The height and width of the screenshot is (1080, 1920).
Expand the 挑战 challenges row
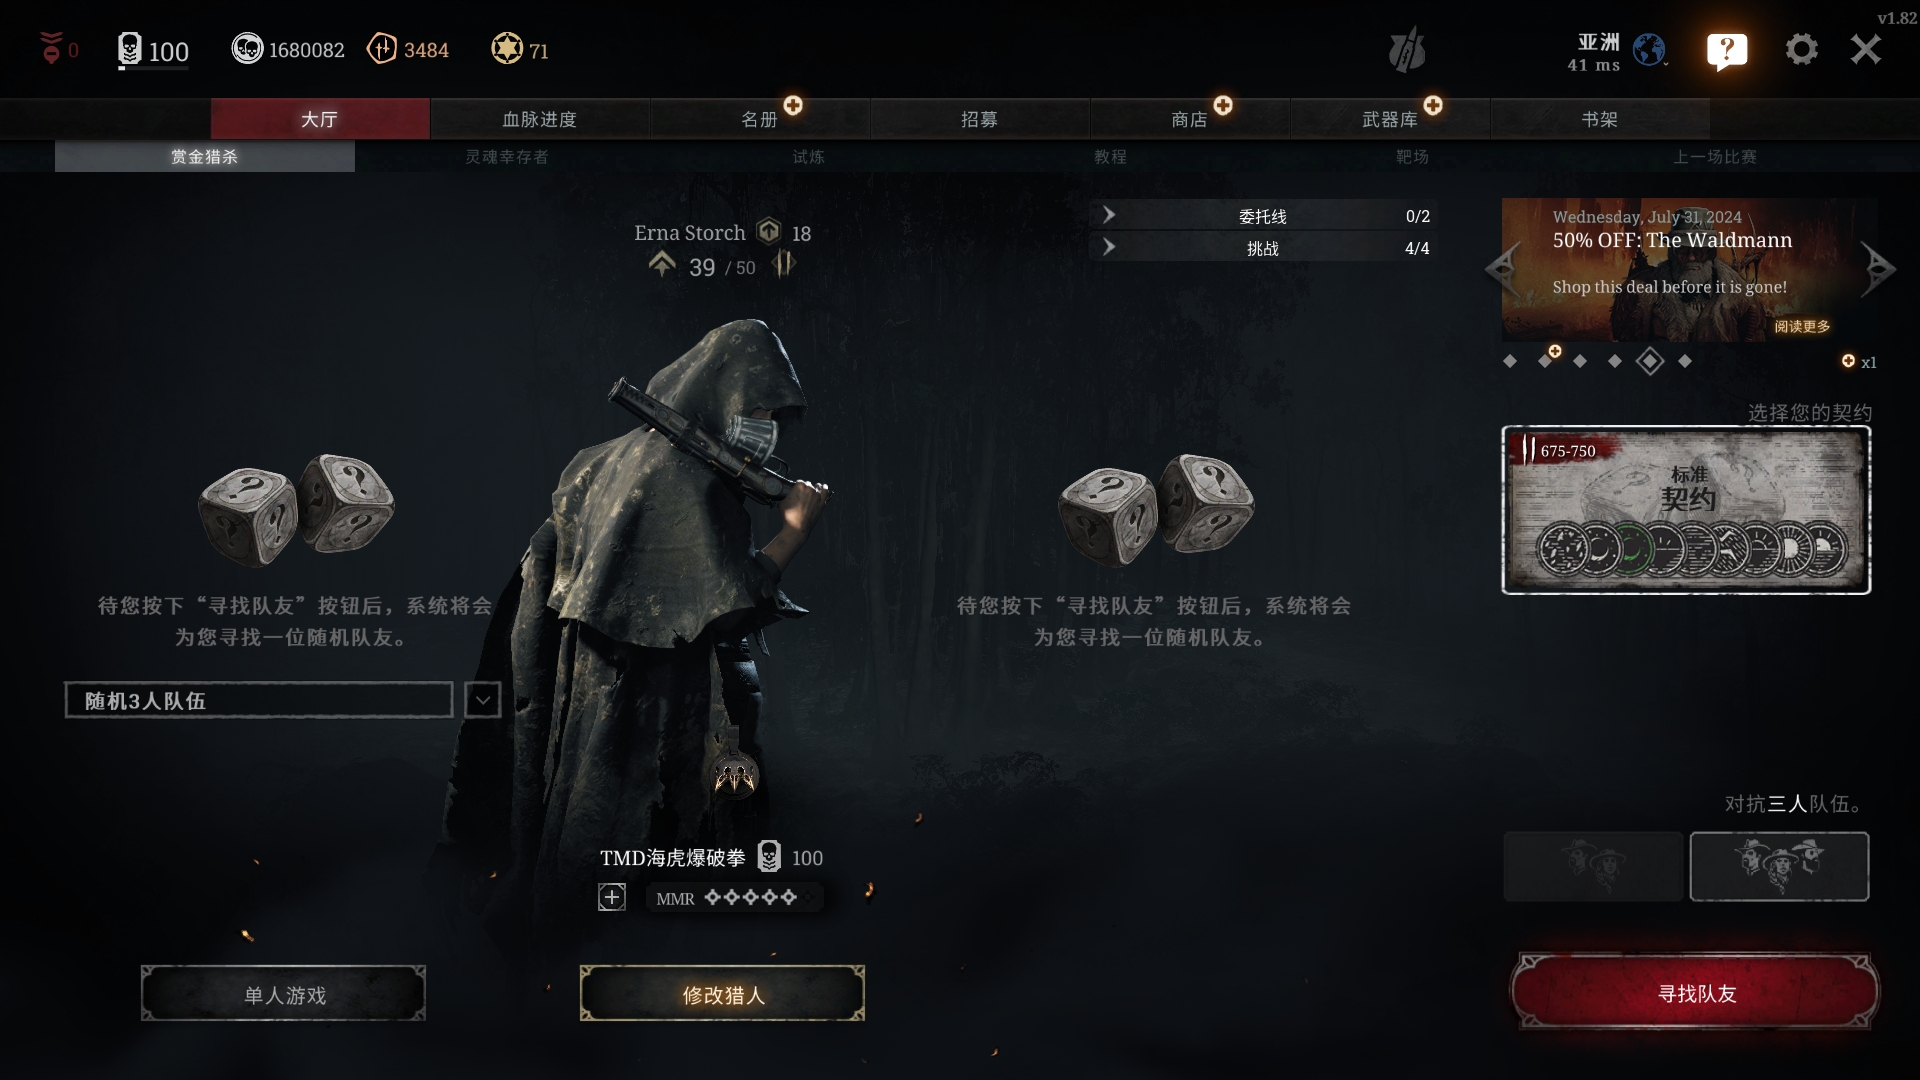tap(1263, 248)
